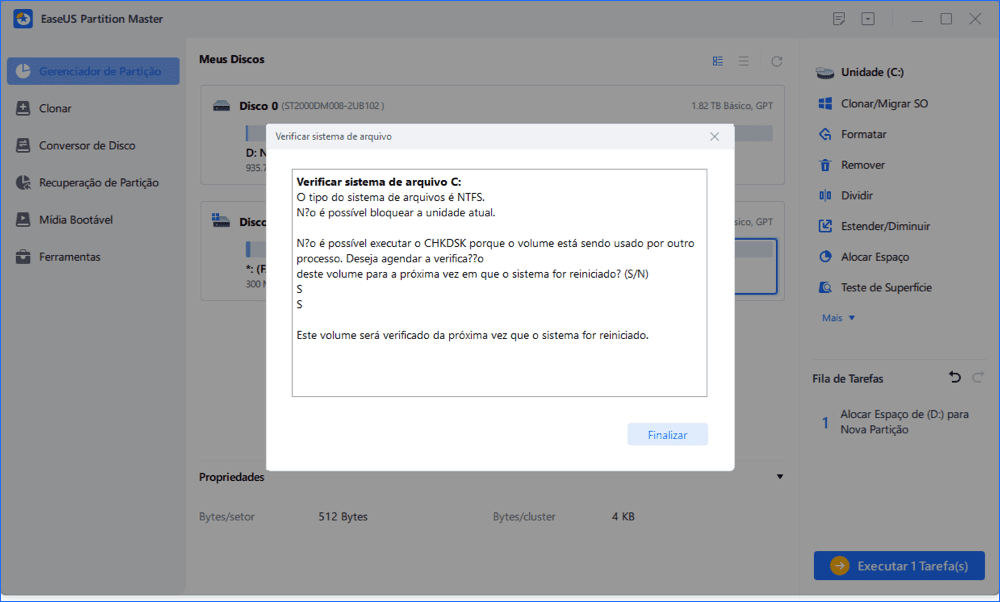
Task: Click the Ferramentas toolbox icon
Action: pyautogui.click(x=23, y=257)
